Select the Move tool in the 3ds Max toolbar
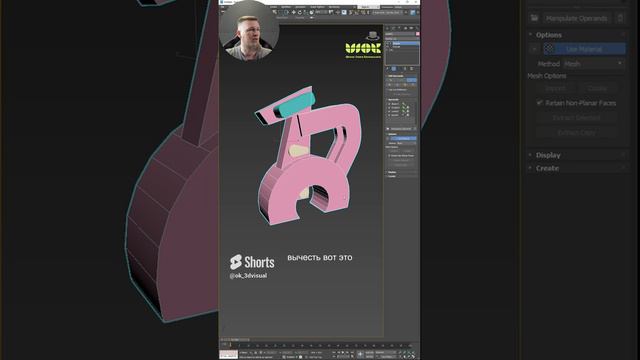This screenshot has width=640, height=360. (294, 12)
